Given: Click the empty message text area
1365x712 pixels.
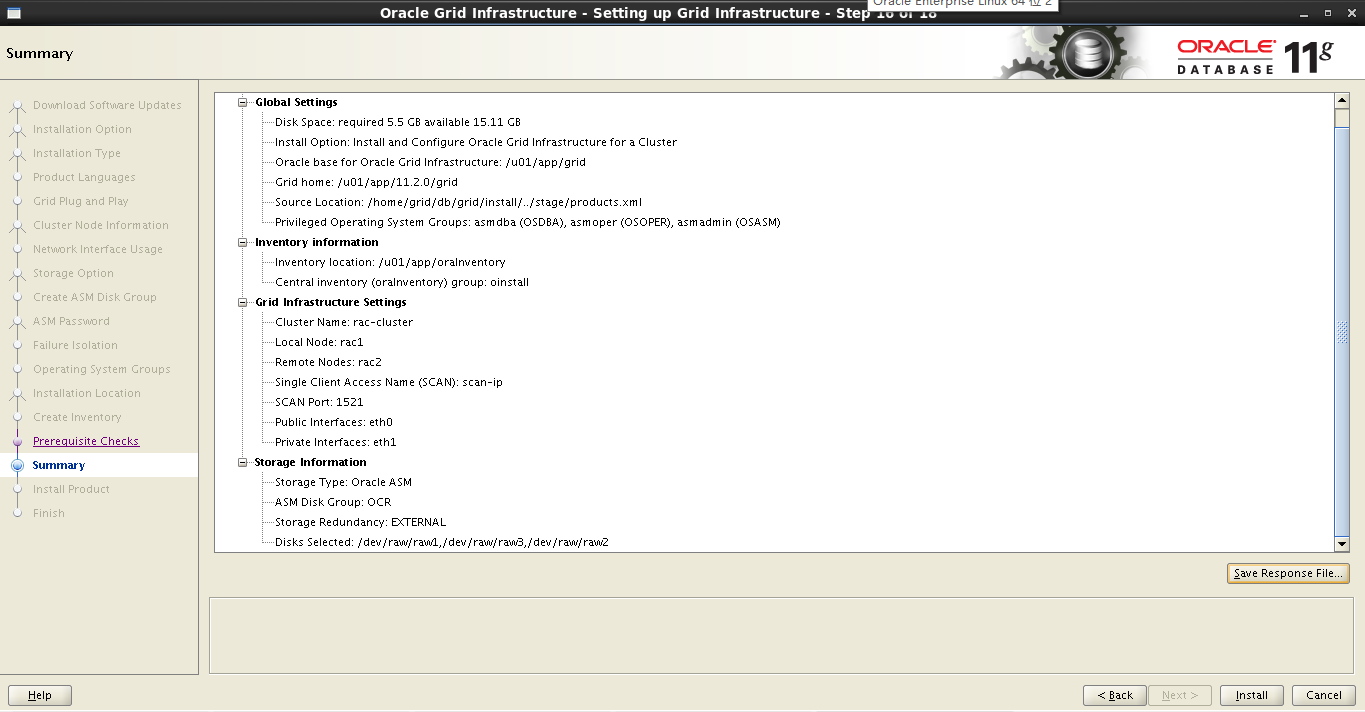Looking at the screenshot, I should pos(780,635).
